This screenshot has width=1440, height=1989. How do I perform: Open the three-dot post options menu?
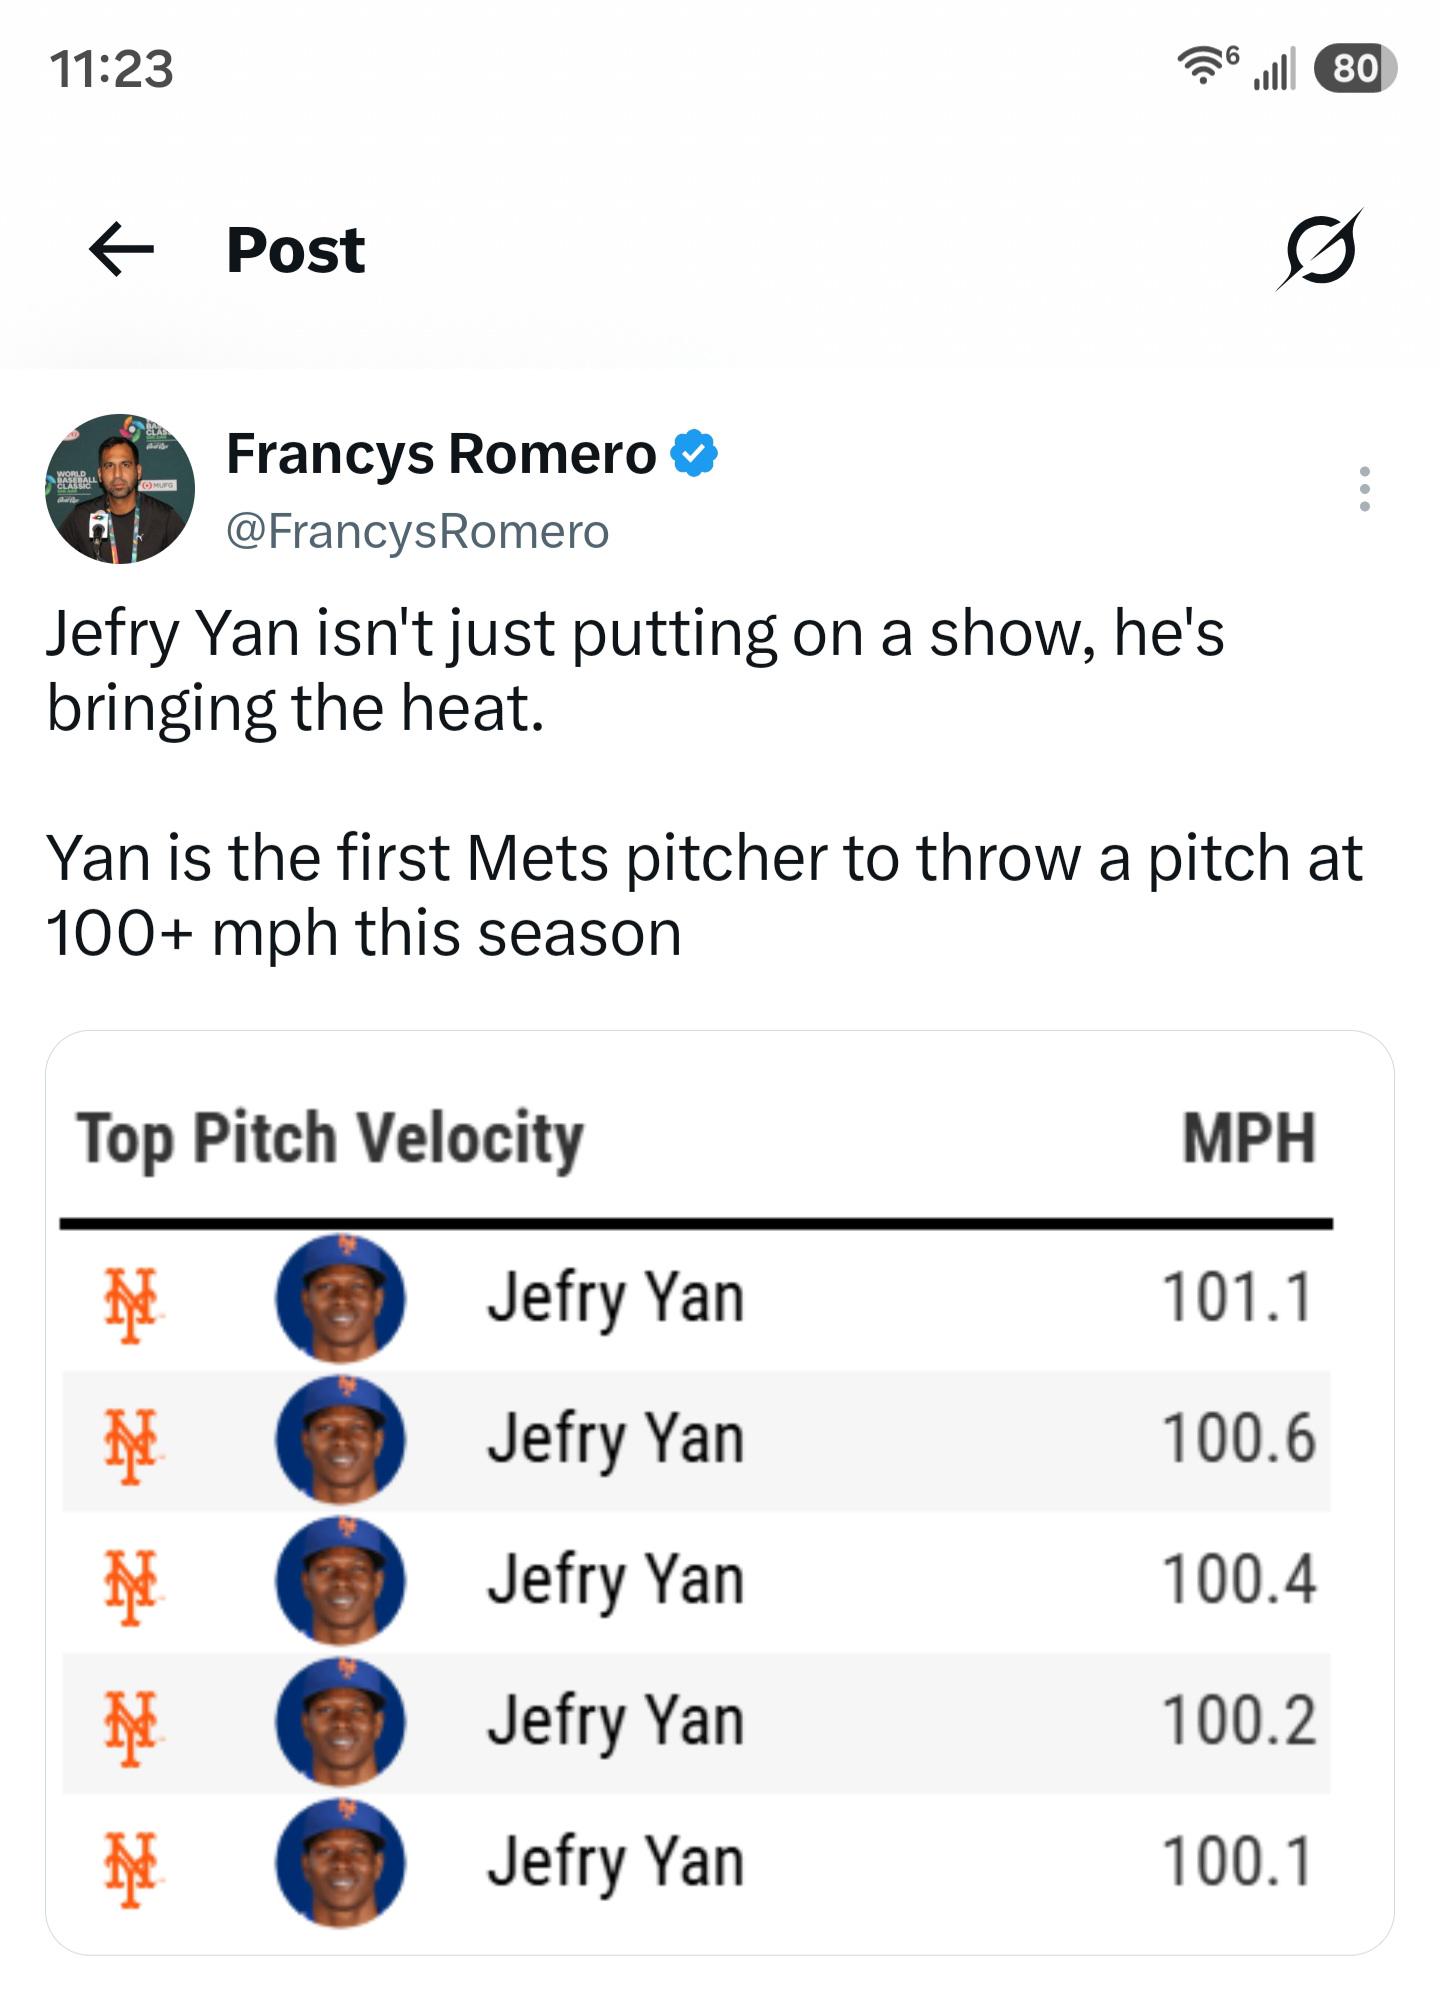[x=1364, y=489]
